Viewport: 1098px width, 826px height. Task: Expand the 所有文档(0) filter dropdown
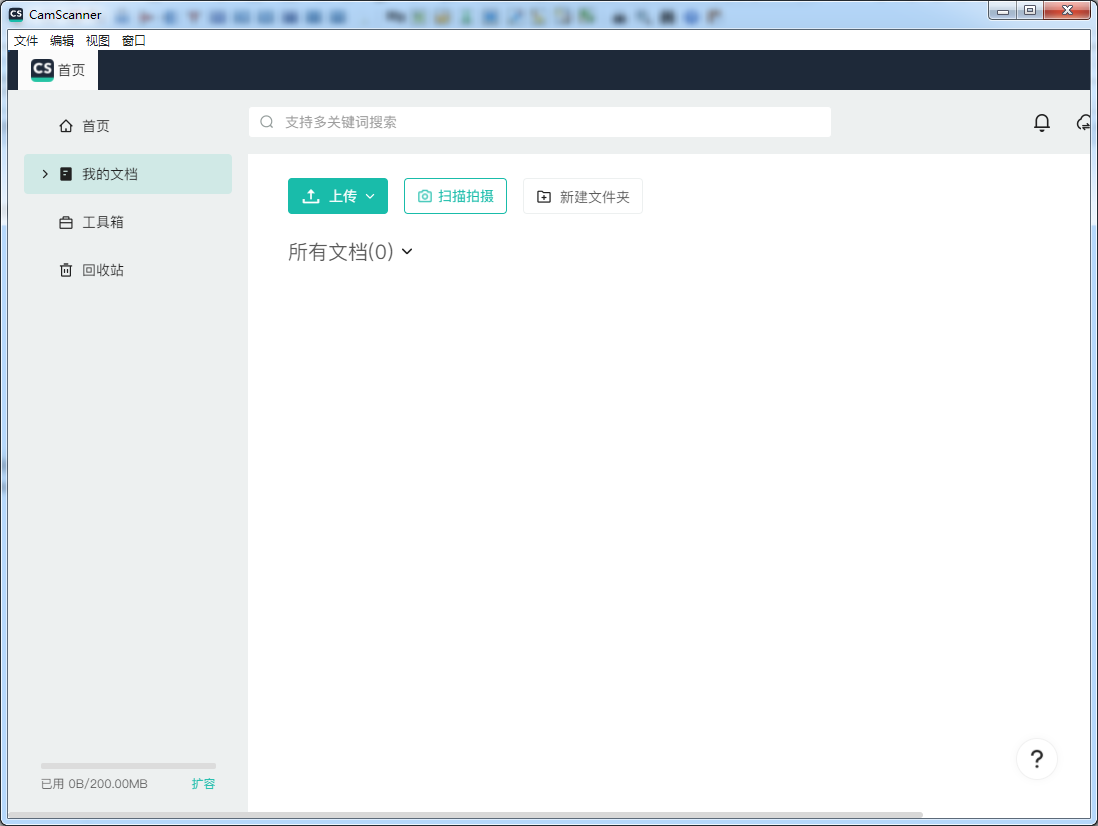click(406, 252)
